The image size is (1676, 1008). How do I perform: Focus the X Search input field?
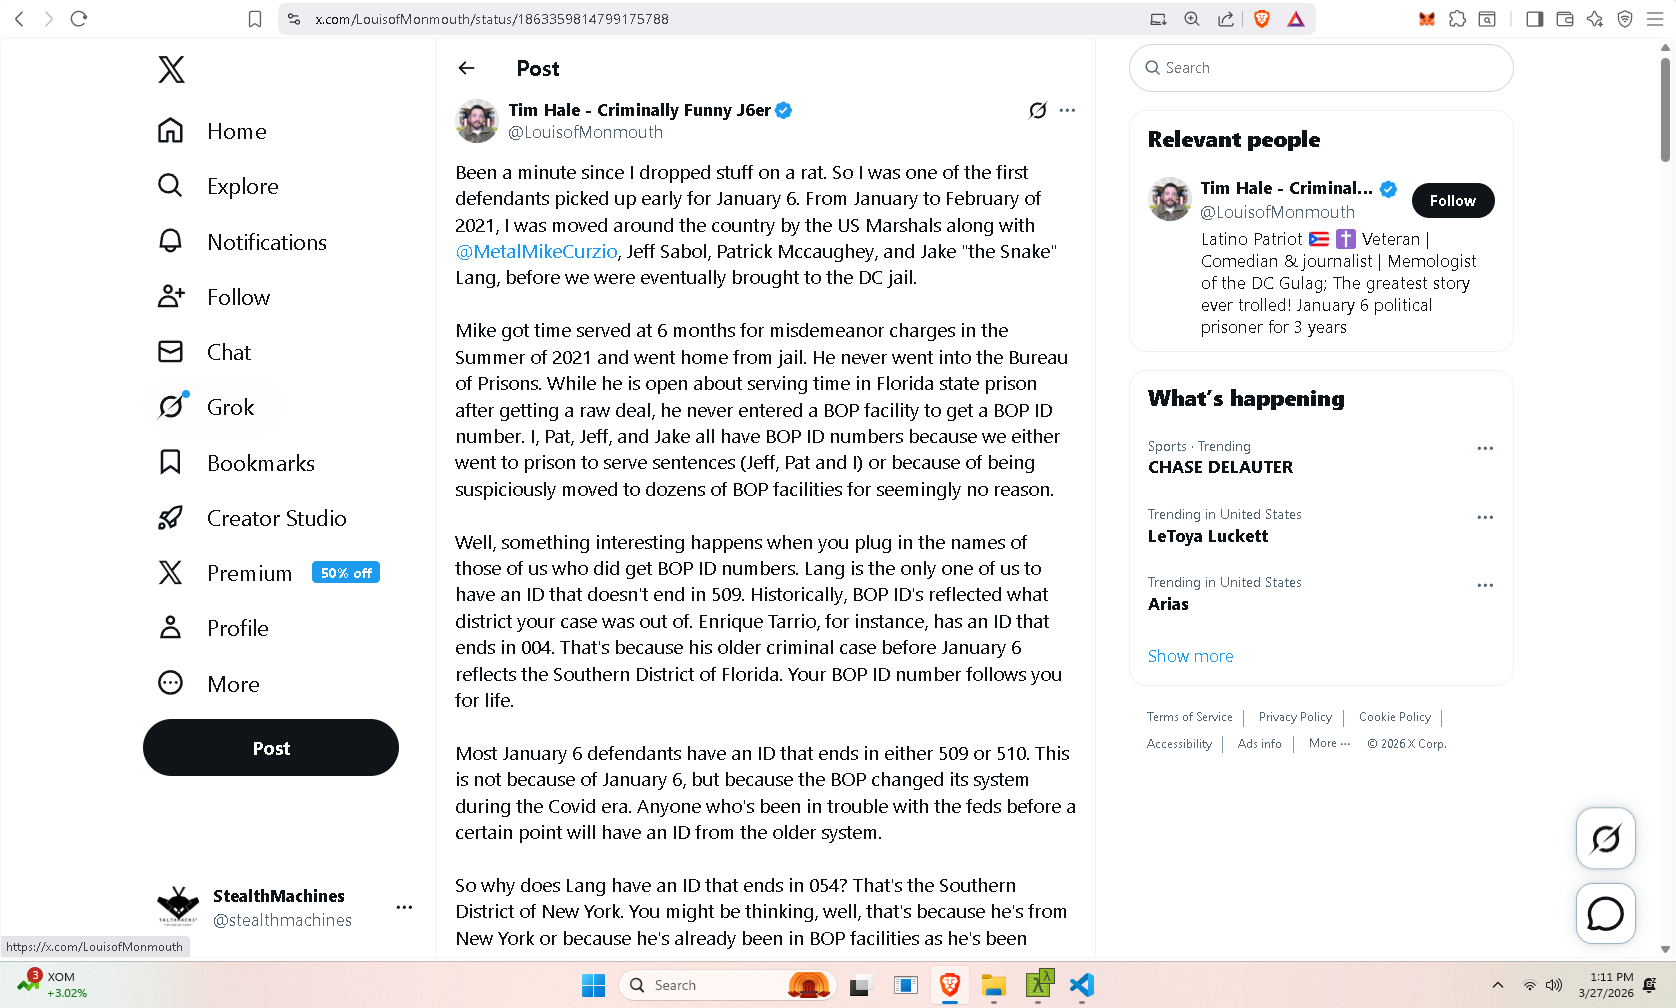point(1321,68)
